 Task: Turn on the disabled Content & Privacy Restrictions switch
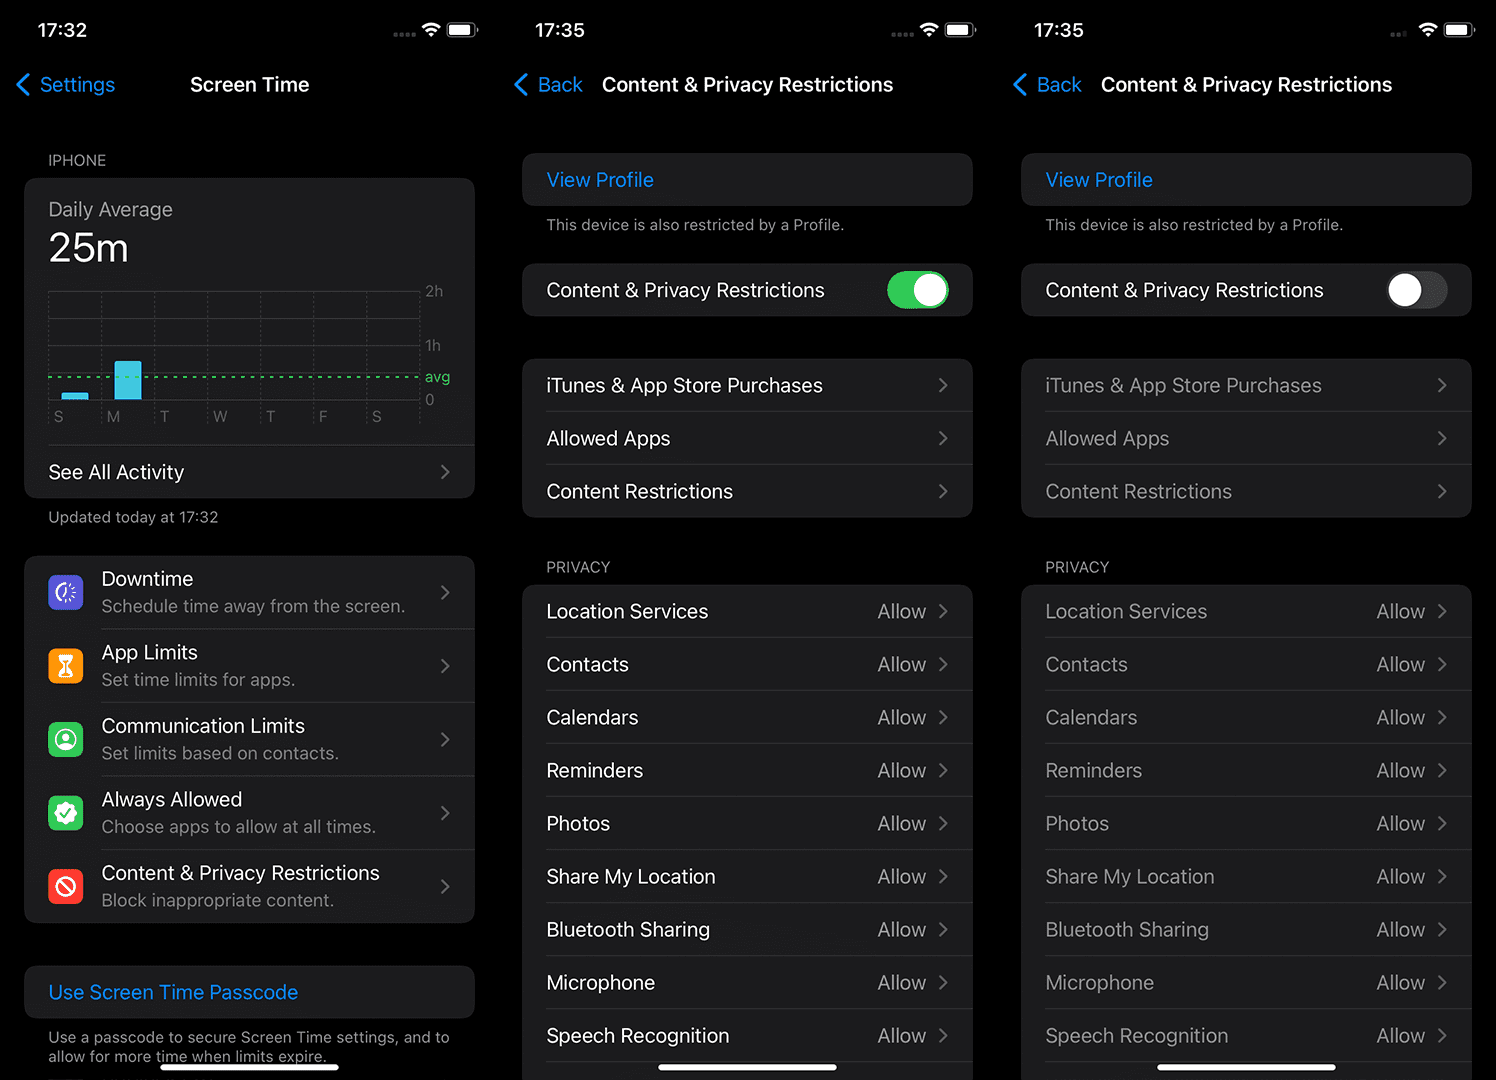(x=1416, y=290)
